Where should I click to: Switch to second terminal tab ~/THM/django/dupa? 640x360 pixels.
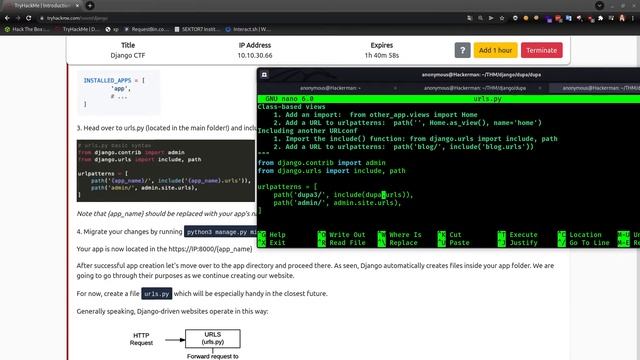475,88
